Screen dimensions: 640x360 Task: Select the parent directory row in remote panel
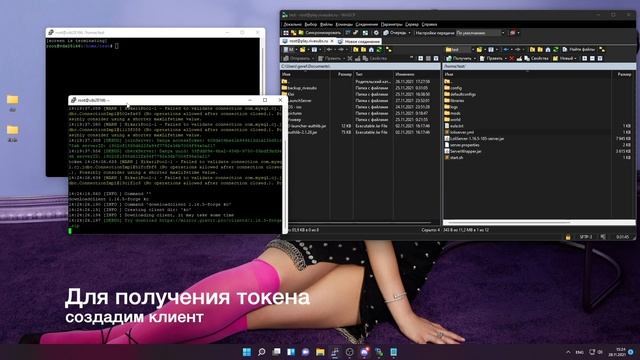tap(449, 82)
